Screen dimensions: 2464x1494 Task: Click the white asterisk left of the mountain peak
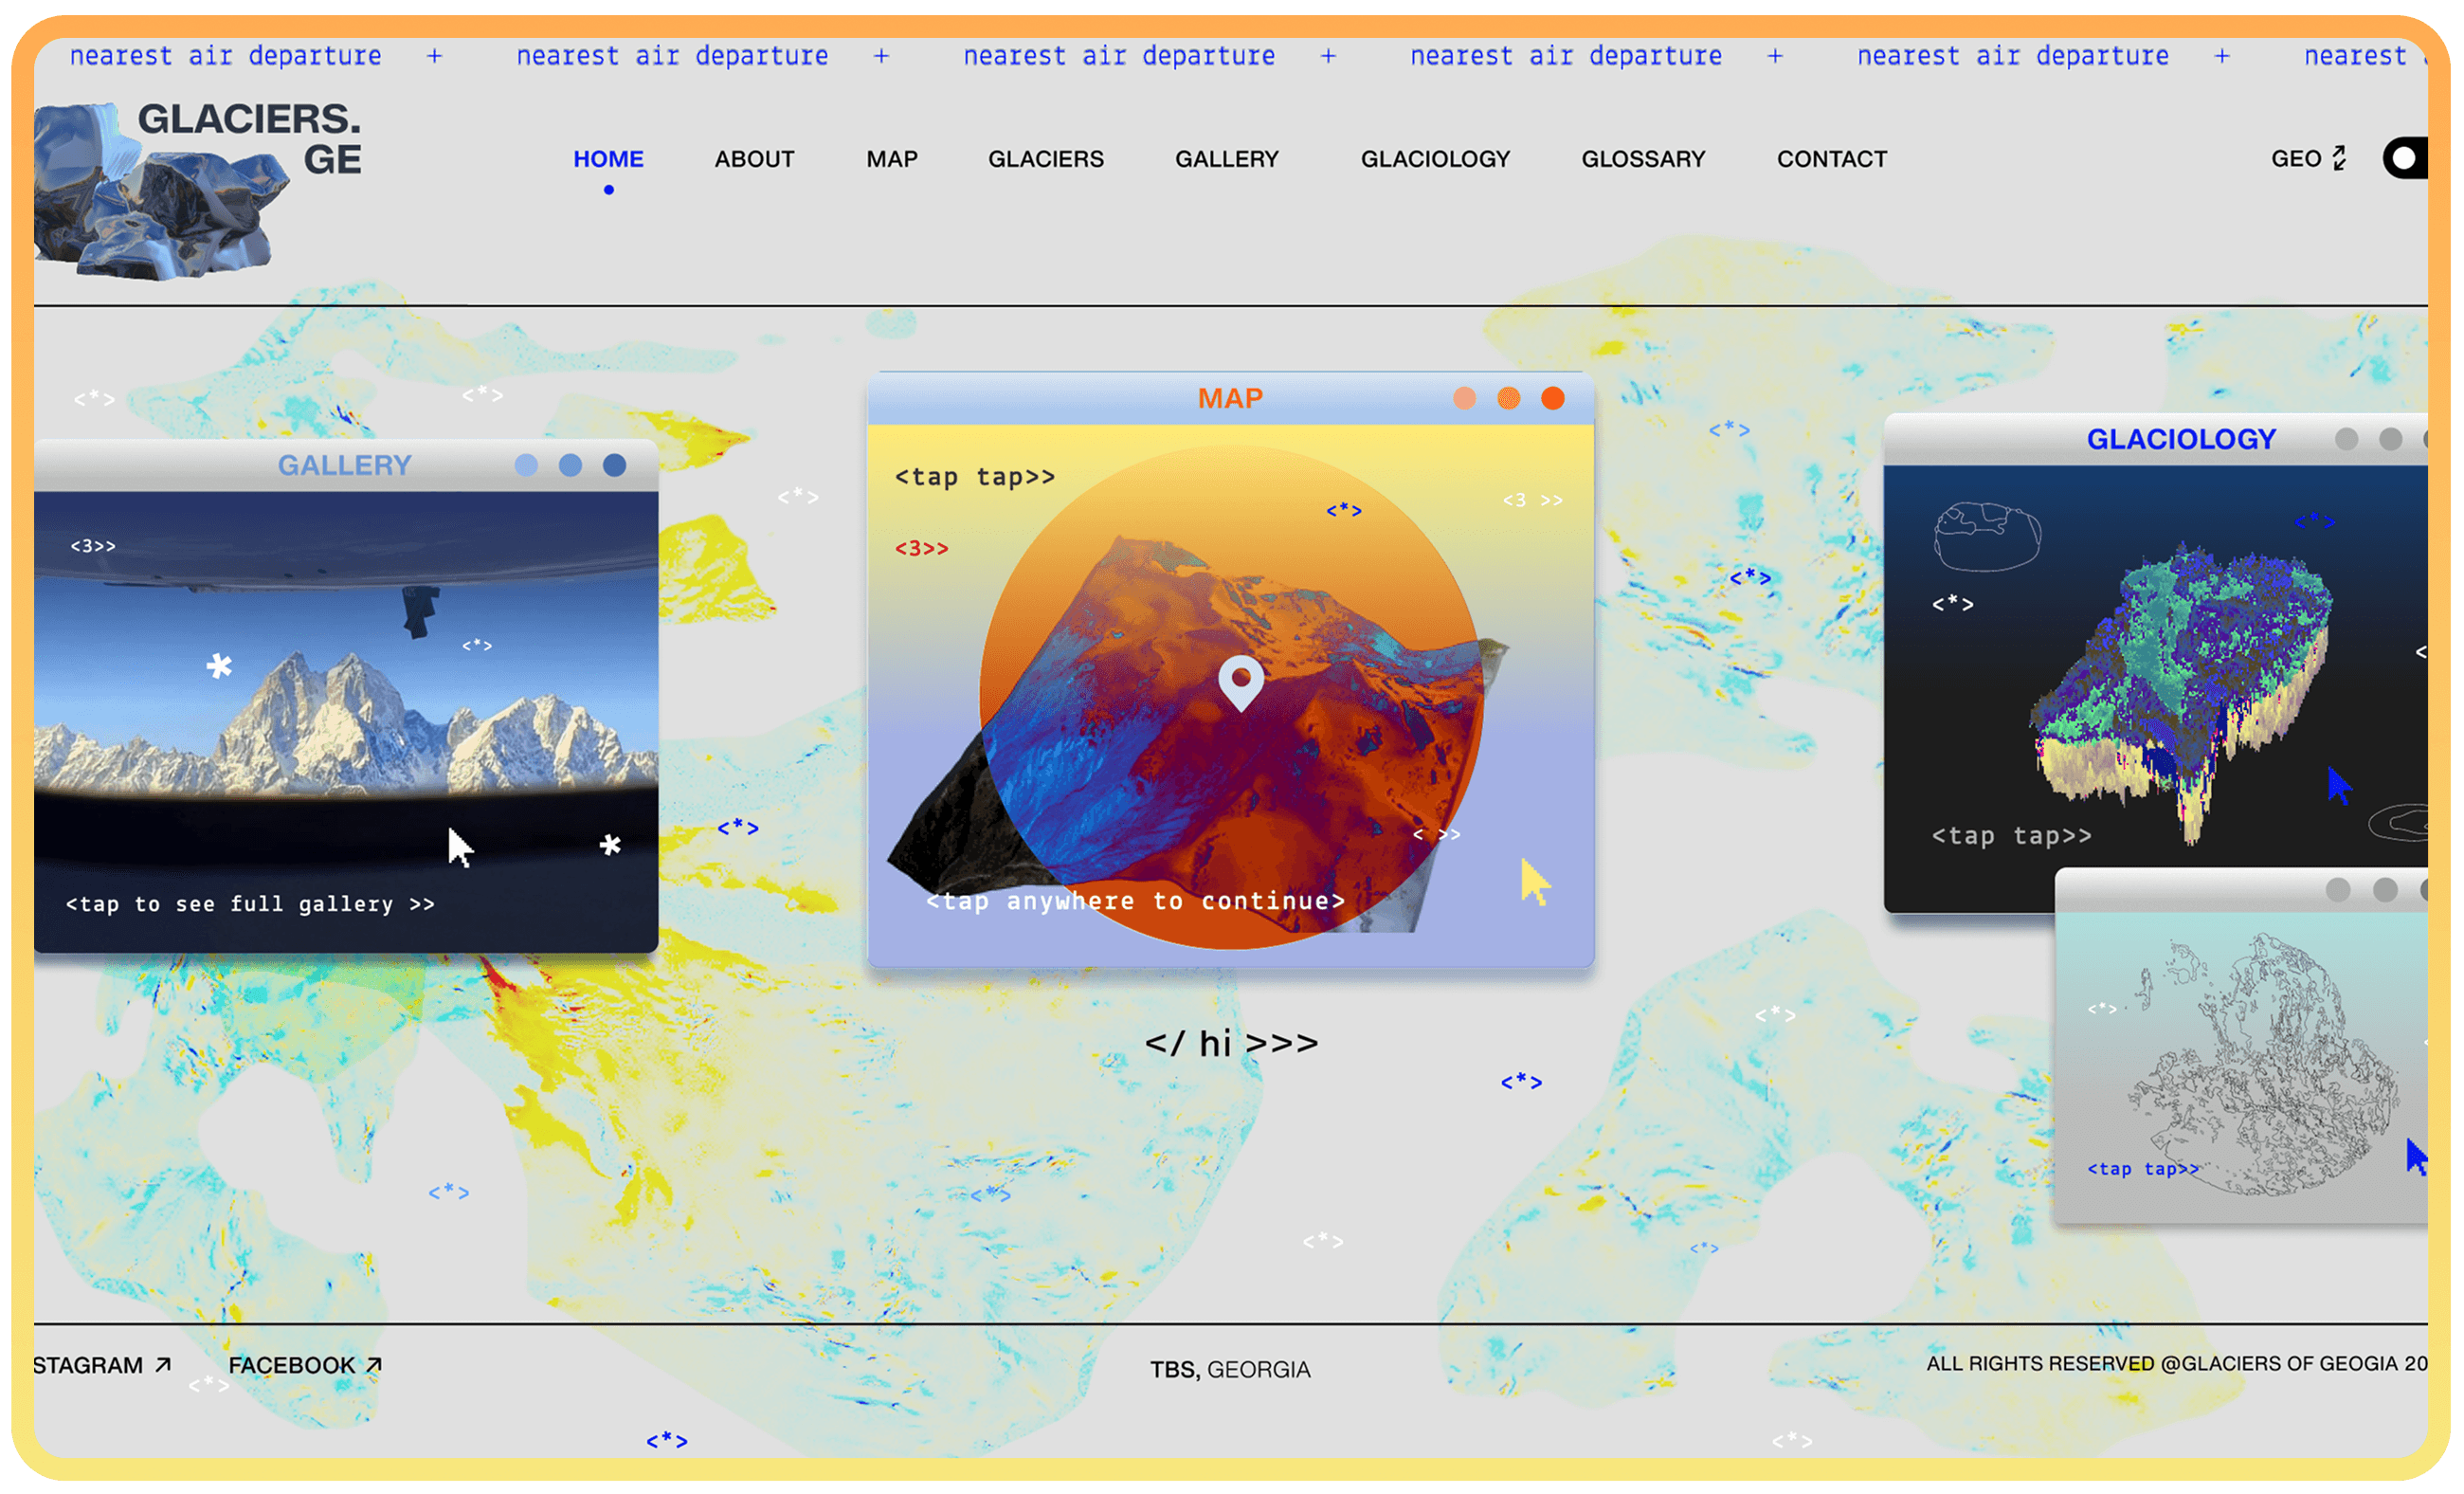click(219, 666)
